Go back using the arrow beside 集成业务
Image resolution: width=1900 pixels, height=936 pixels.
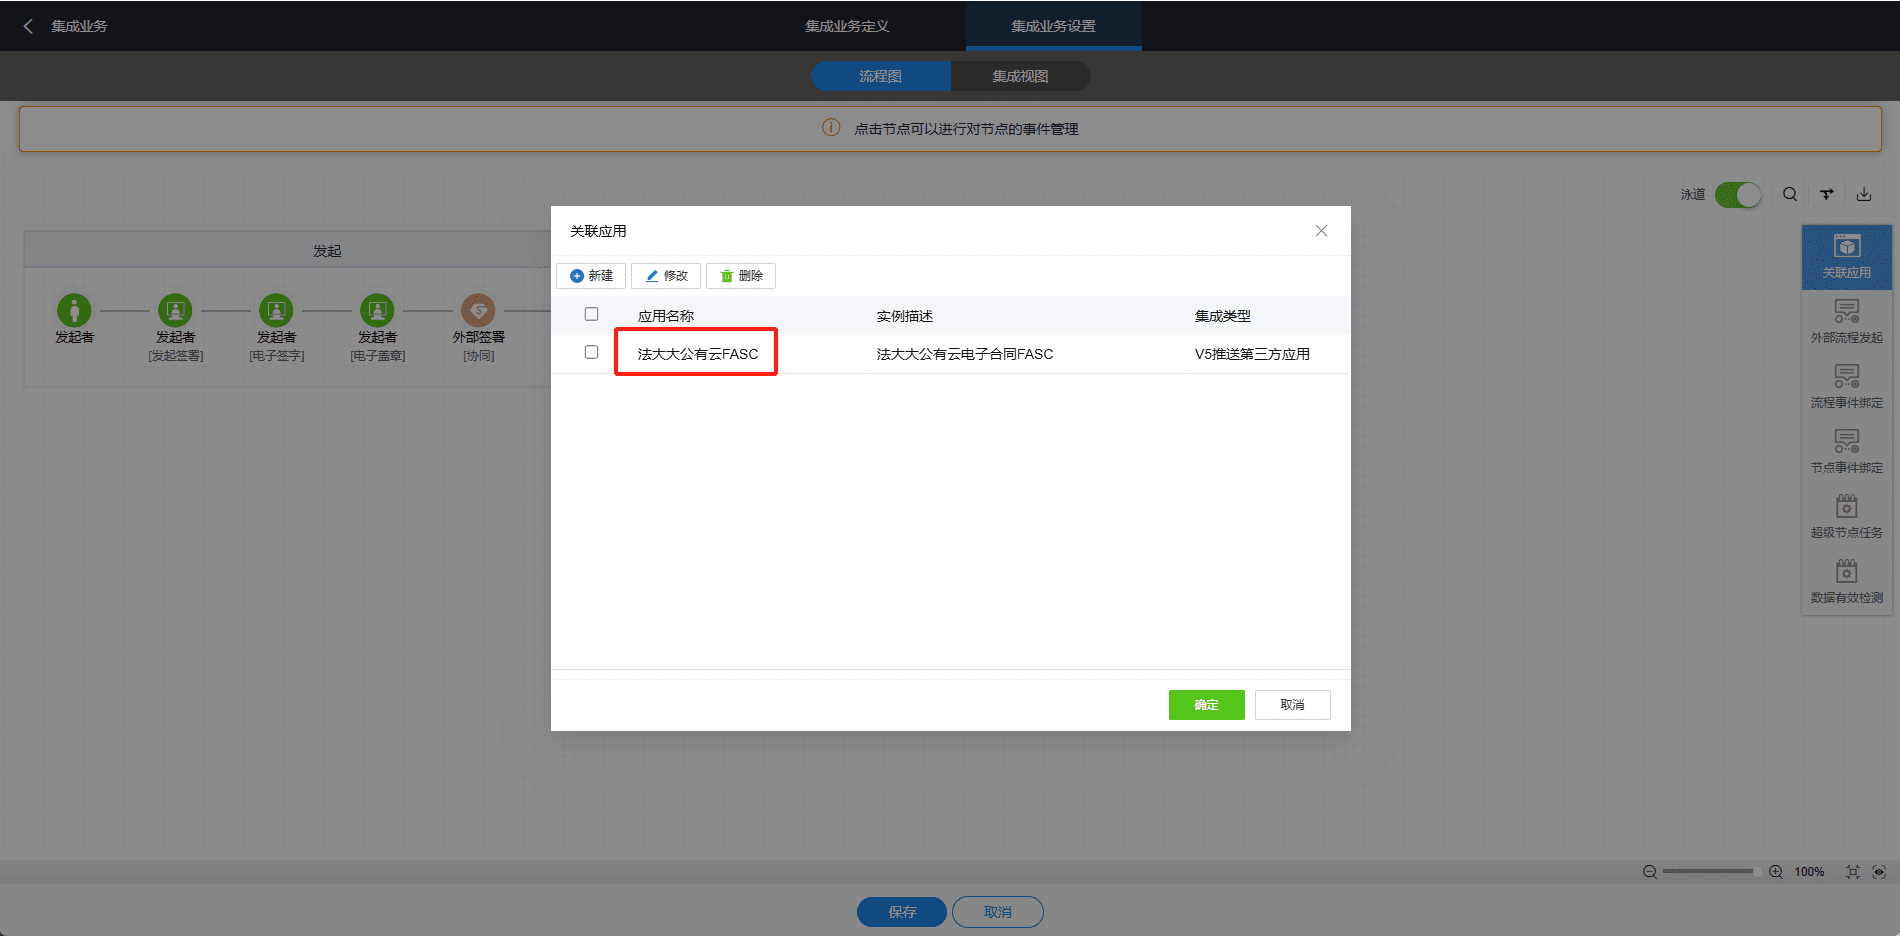28,26
